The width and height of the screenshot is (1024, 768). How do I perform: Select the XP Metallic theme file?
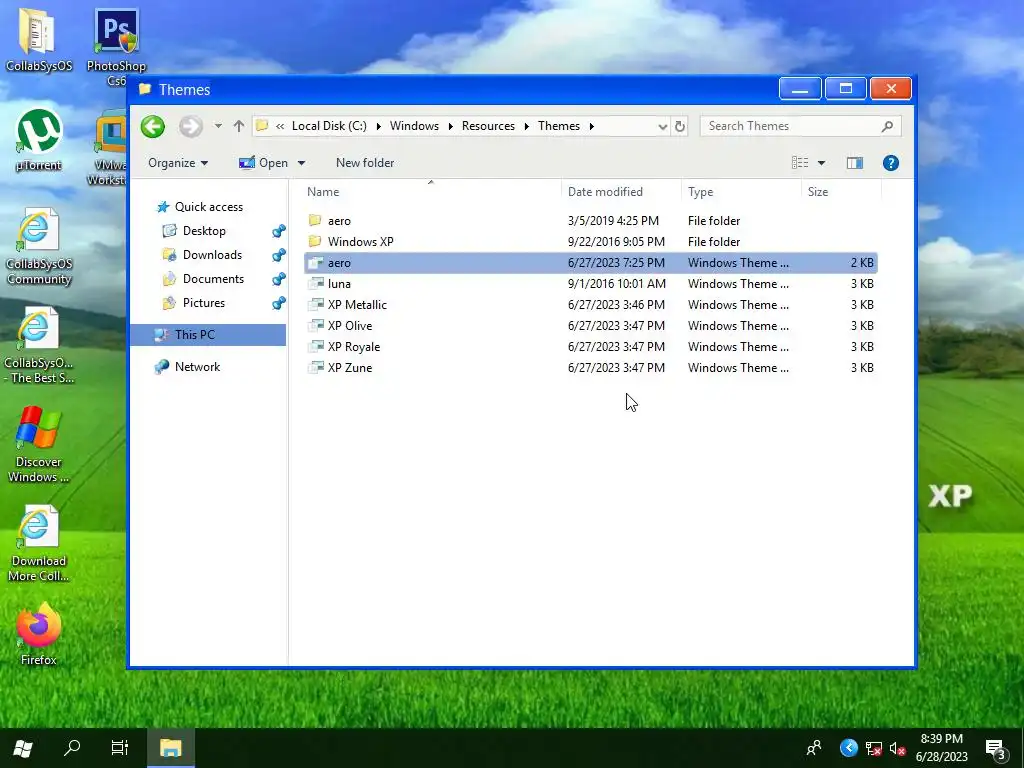point(591,304)
